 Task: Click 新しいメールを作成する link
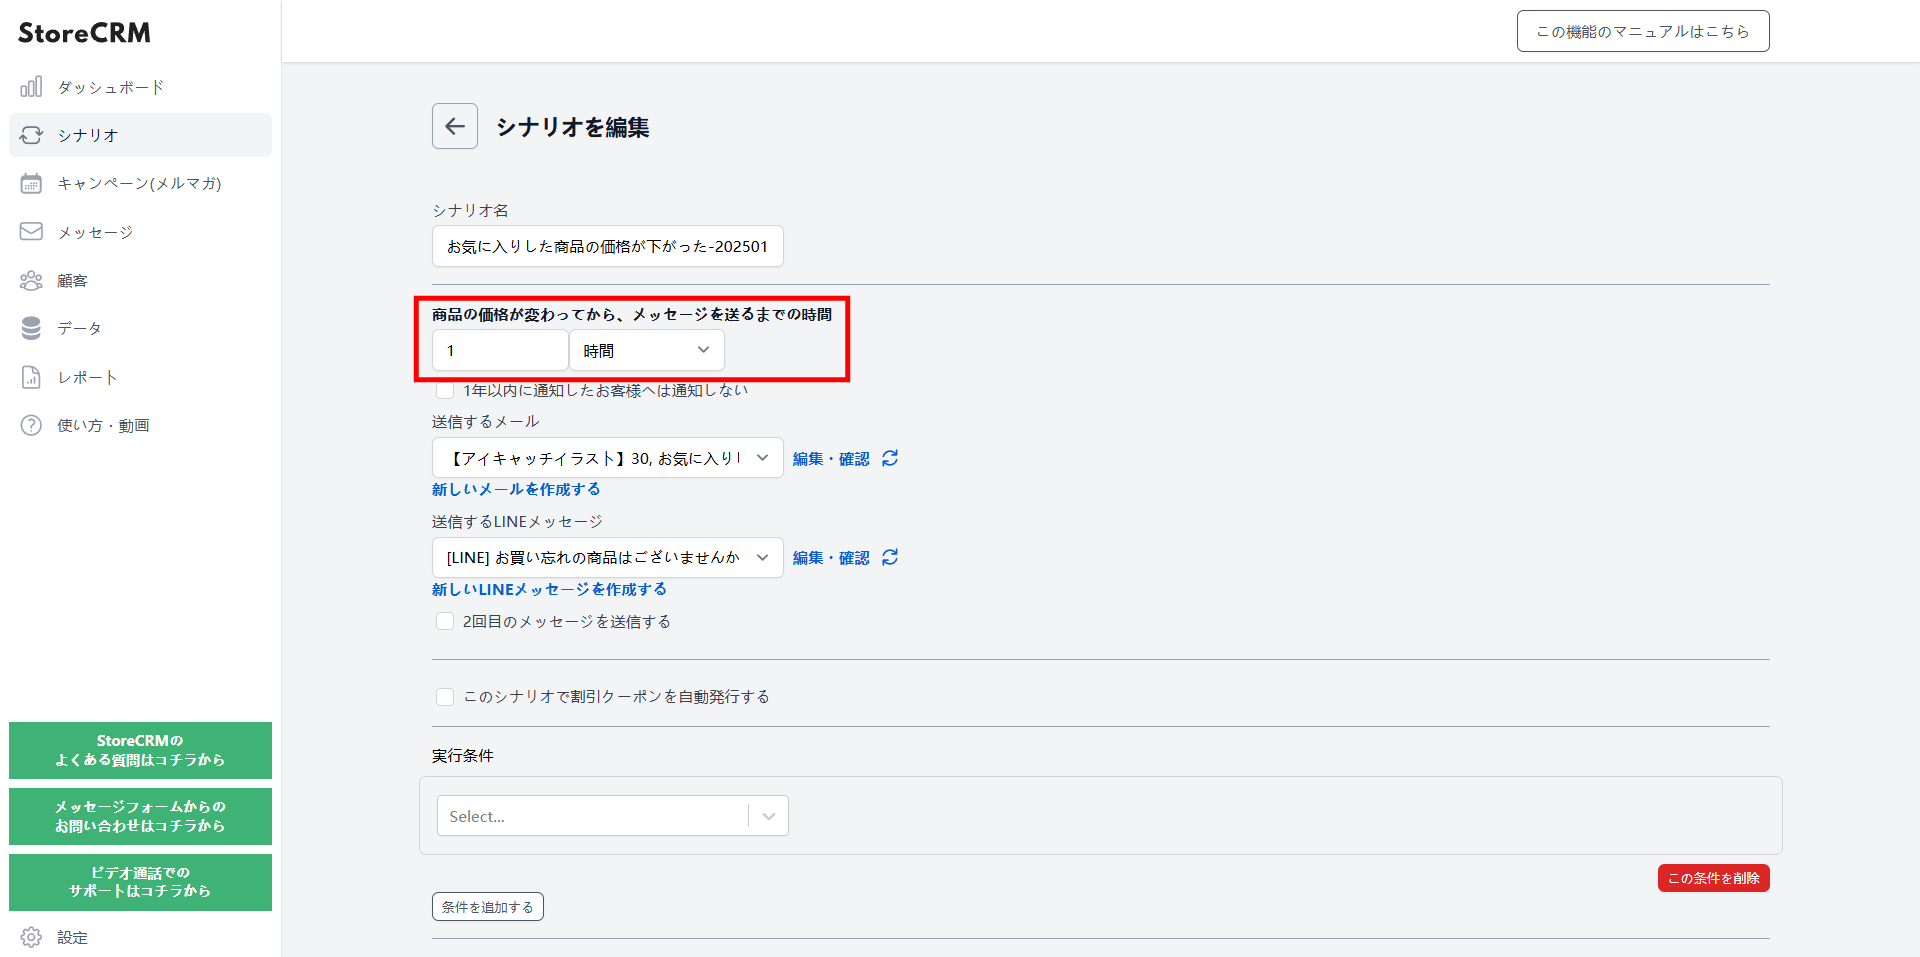tap(516, 489)
